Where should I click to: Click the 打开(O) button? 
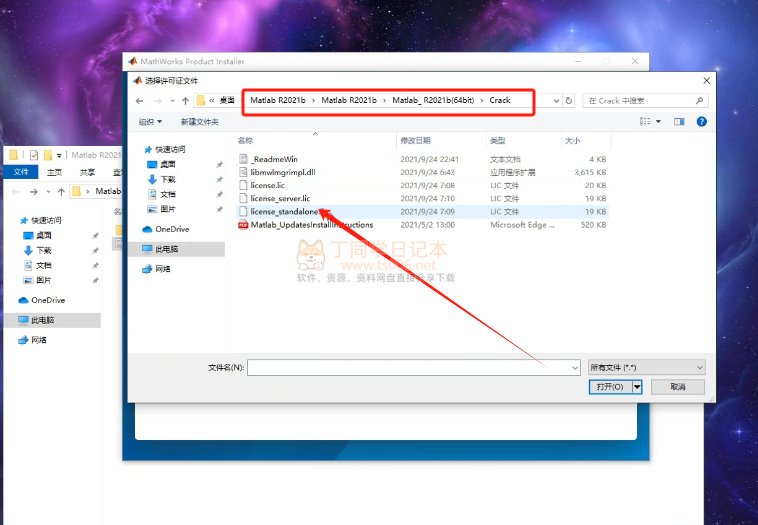(x=610, y=387)
